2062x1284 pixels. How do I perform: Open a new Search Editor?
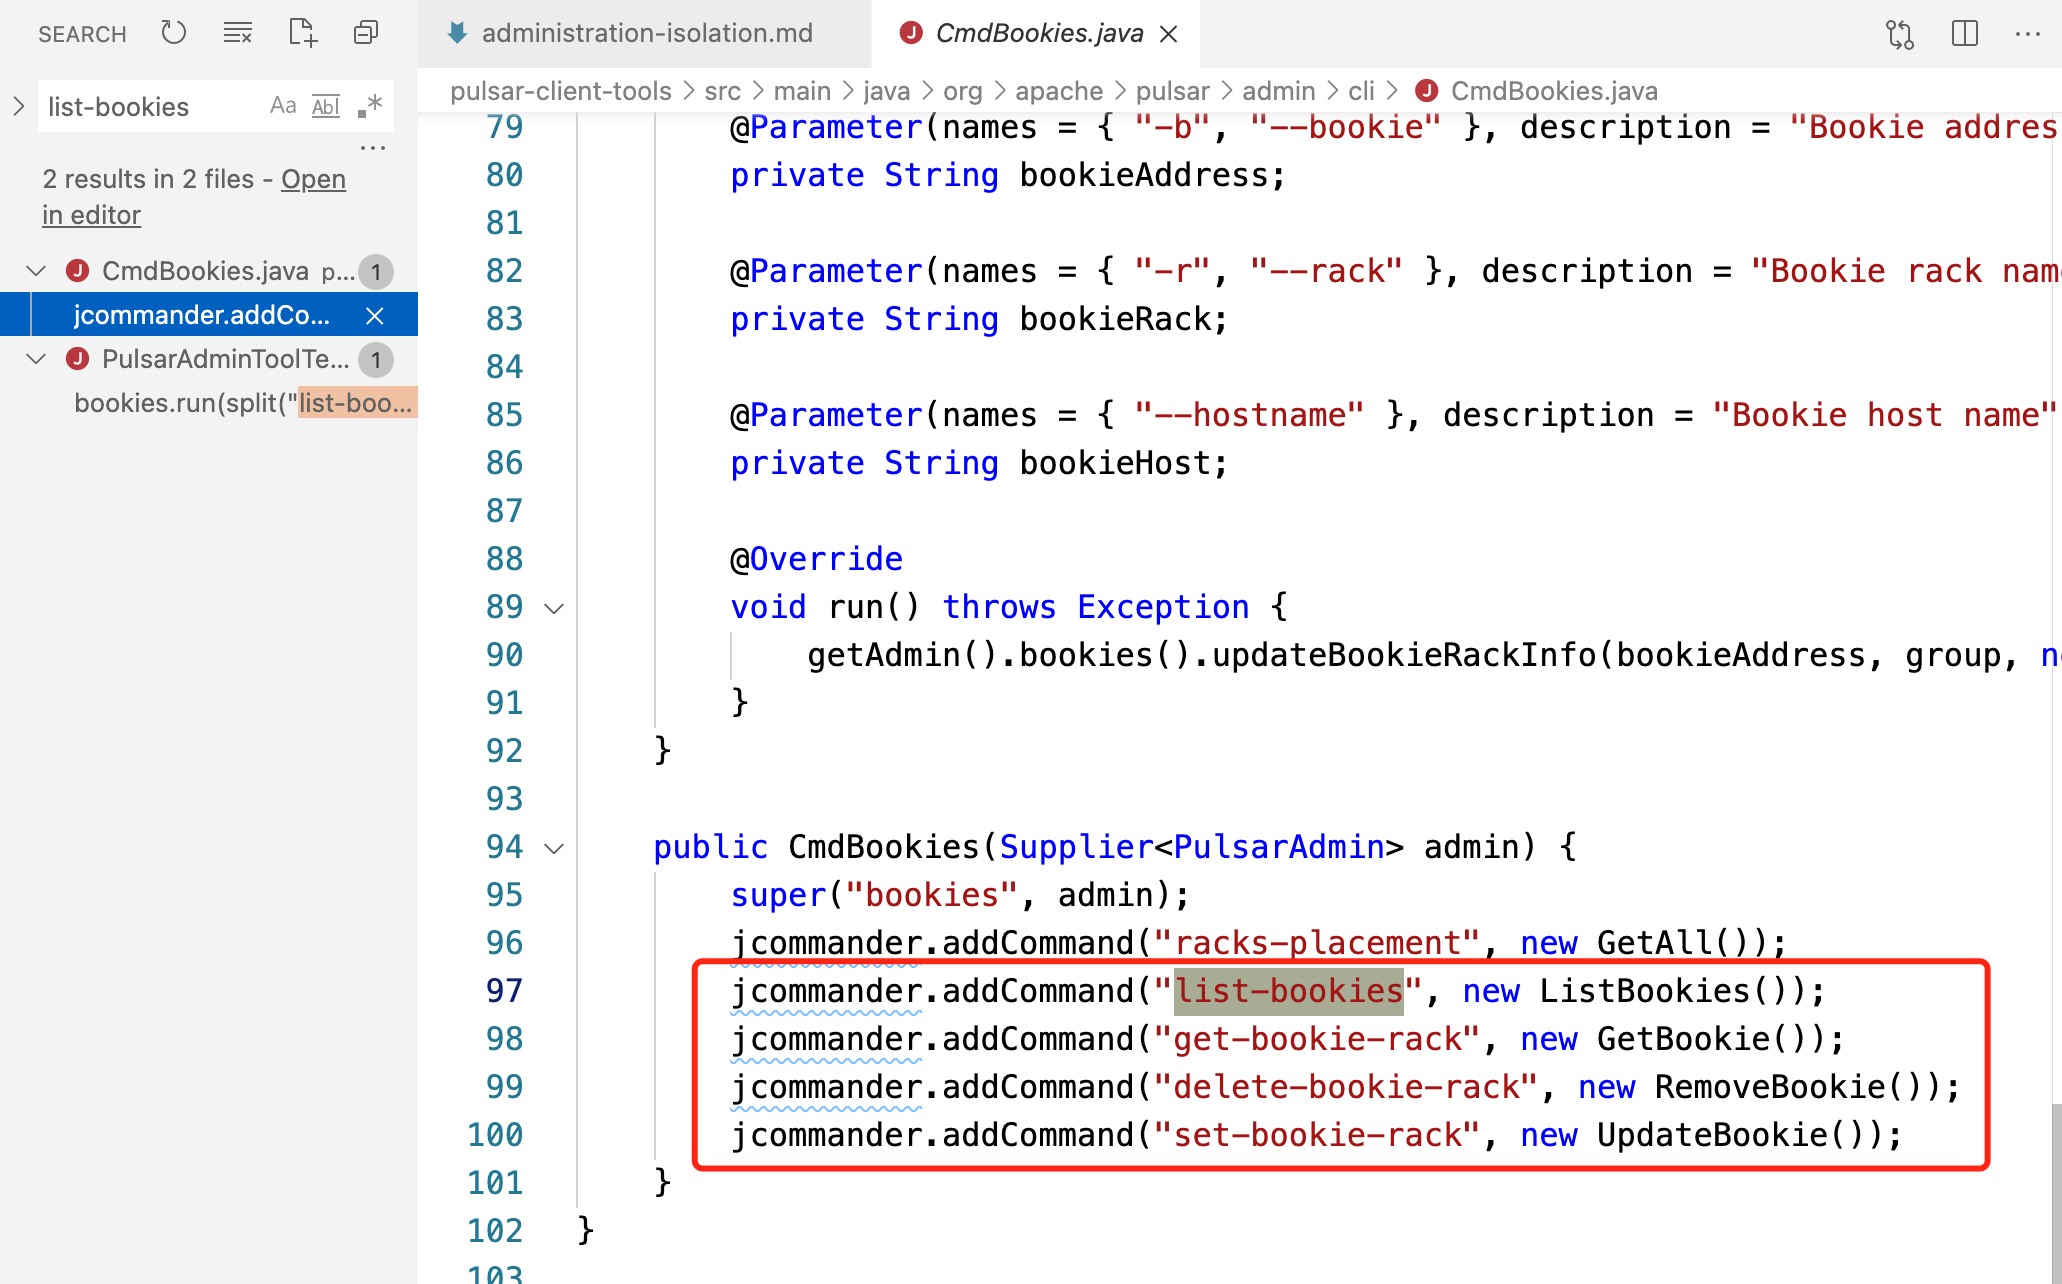coord(301,32)
